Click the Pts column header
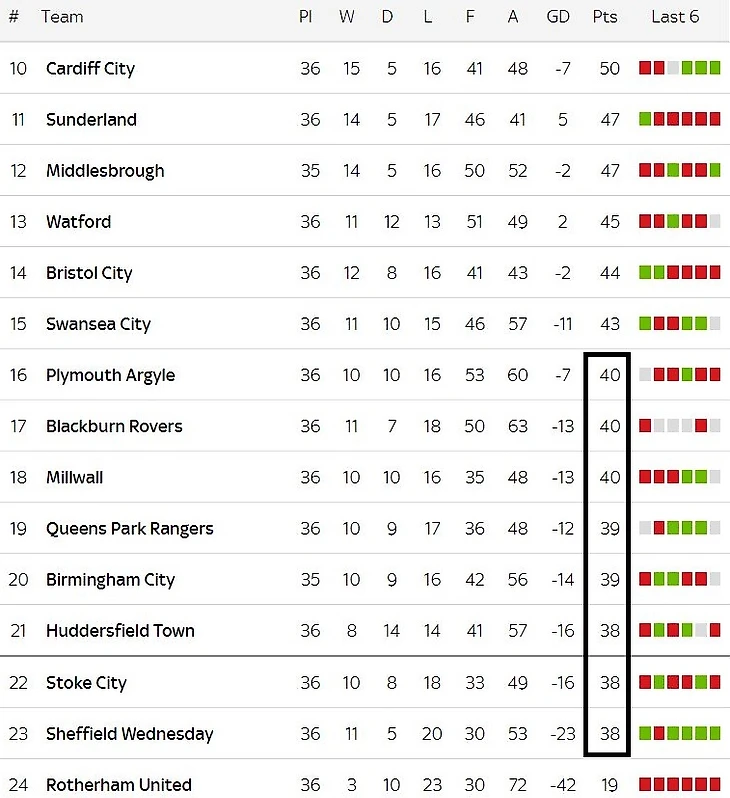This screenshot has width=730, height=798. point(605,17)
